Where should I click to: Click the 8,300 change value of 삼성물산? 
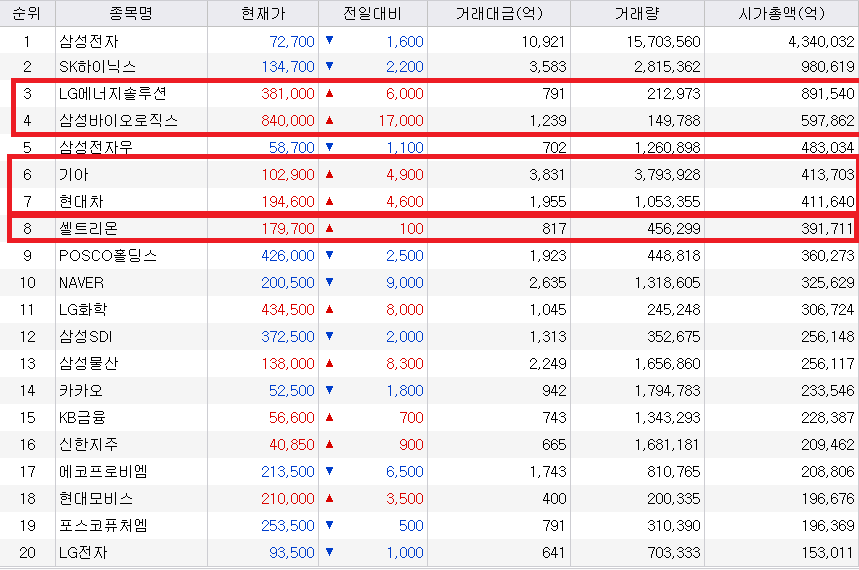[405, 364]
